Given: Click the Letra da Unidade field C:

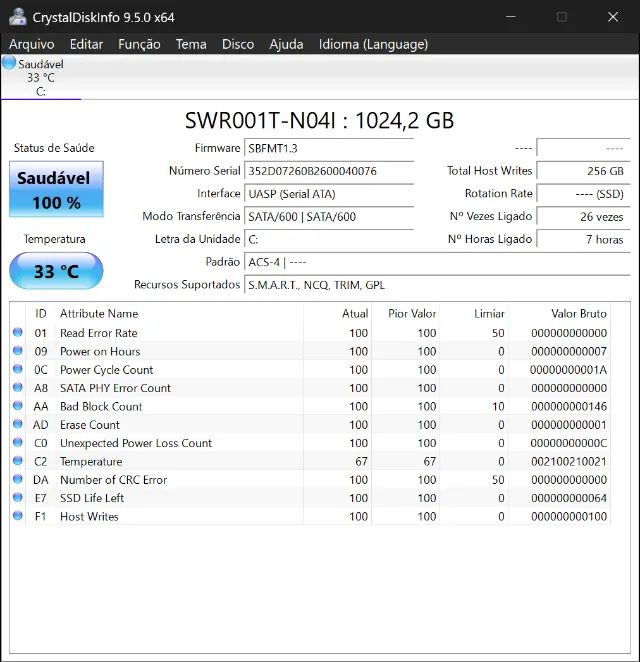Looking at the screenshot, I should (x=329, y=239).
